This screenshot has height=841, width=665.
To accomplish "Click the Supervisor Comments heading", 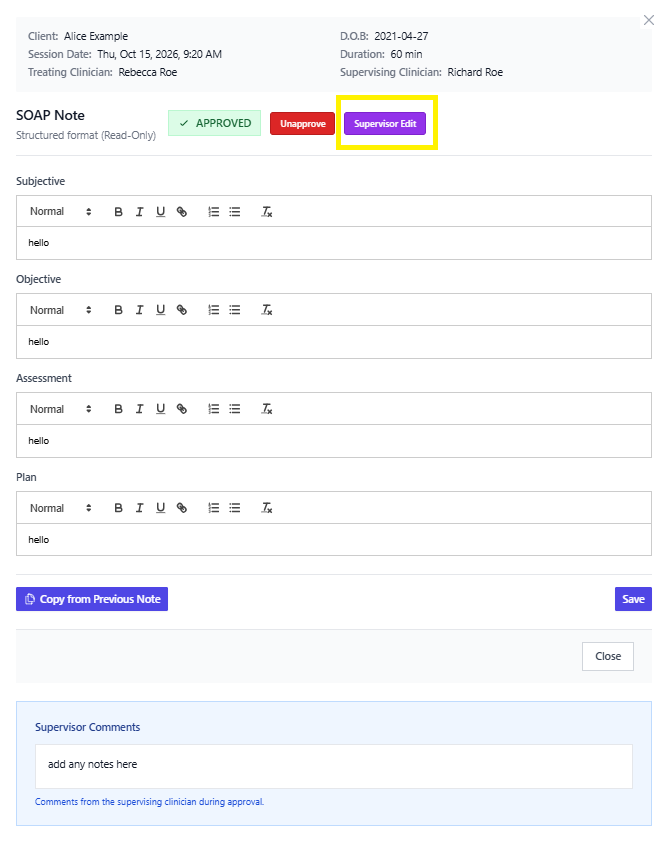I will coord(87,727).
